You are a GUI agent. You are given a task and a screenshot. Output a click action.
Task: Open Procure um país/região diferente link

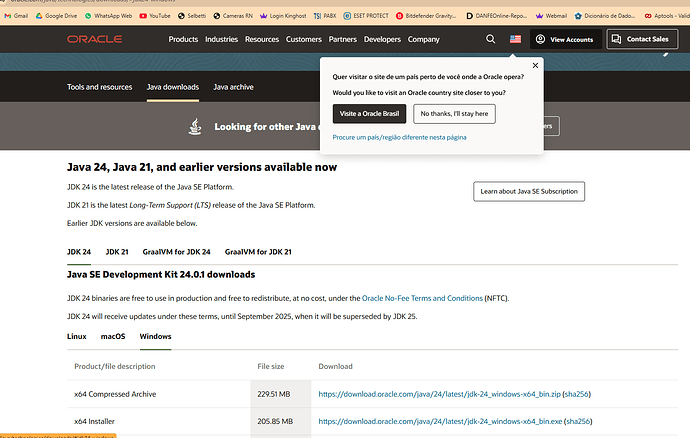(x=399, y=137)
